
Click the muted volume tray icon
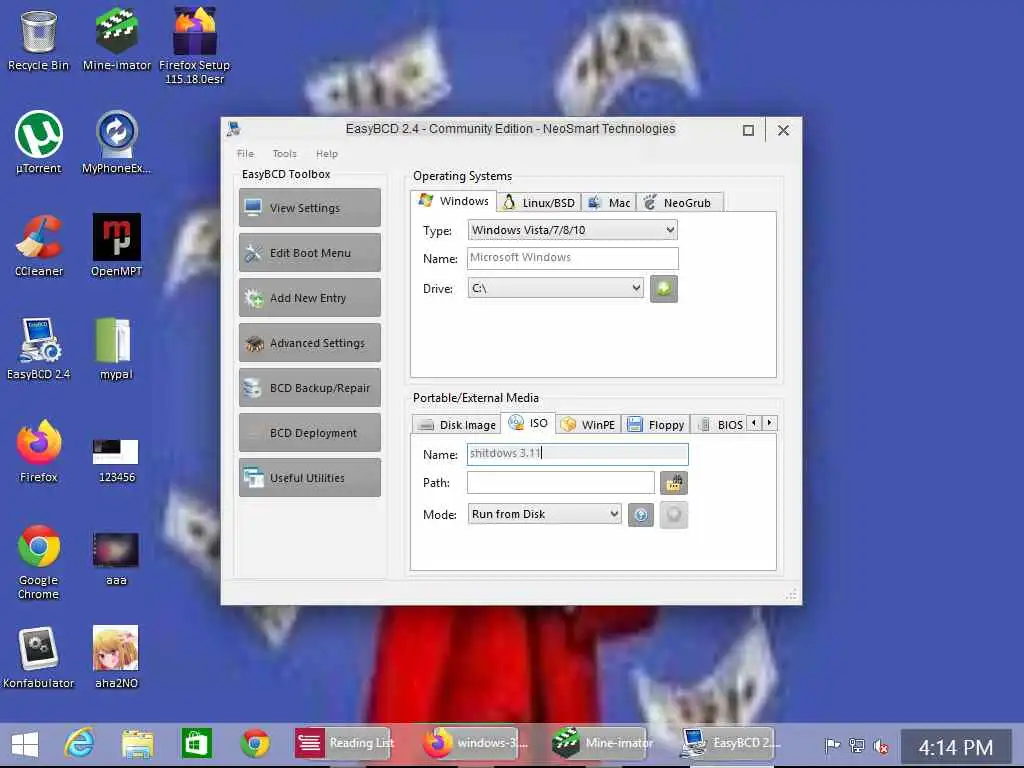[x=881, y=746]
